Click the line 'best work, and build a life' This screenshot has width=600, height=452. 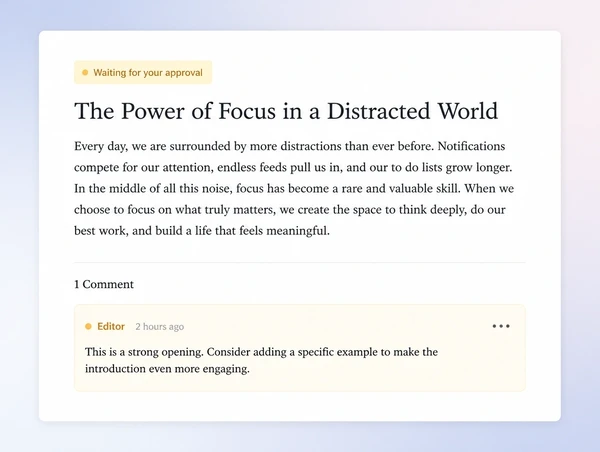(x=202, y=231)
